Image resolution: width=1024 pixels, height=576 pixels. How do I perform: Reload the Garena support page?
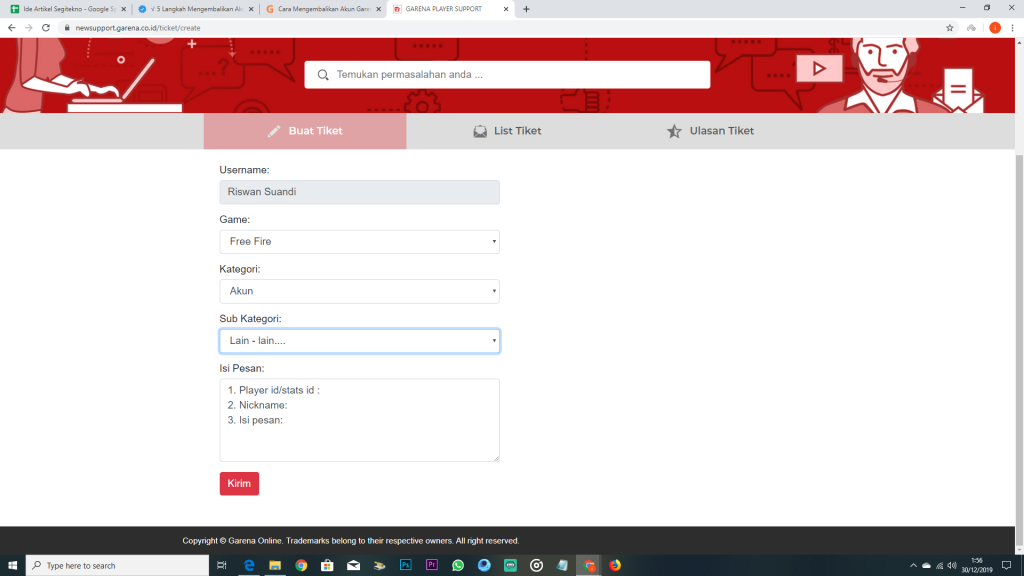pyautogui.click(x=46, y=28)
